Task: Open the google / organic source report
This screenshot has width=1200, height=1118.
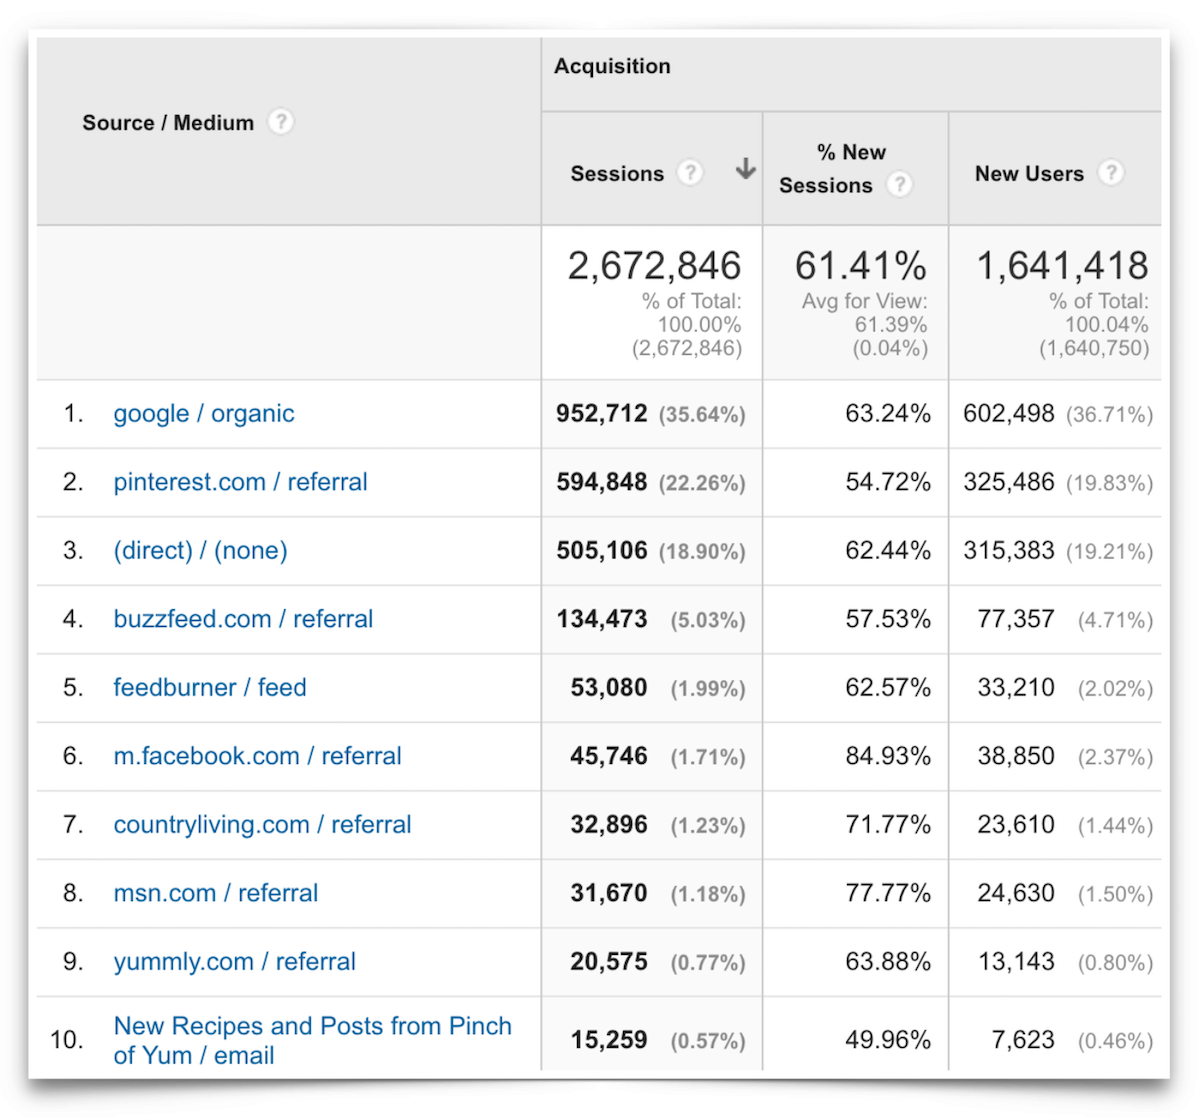Action: point(203,413)
